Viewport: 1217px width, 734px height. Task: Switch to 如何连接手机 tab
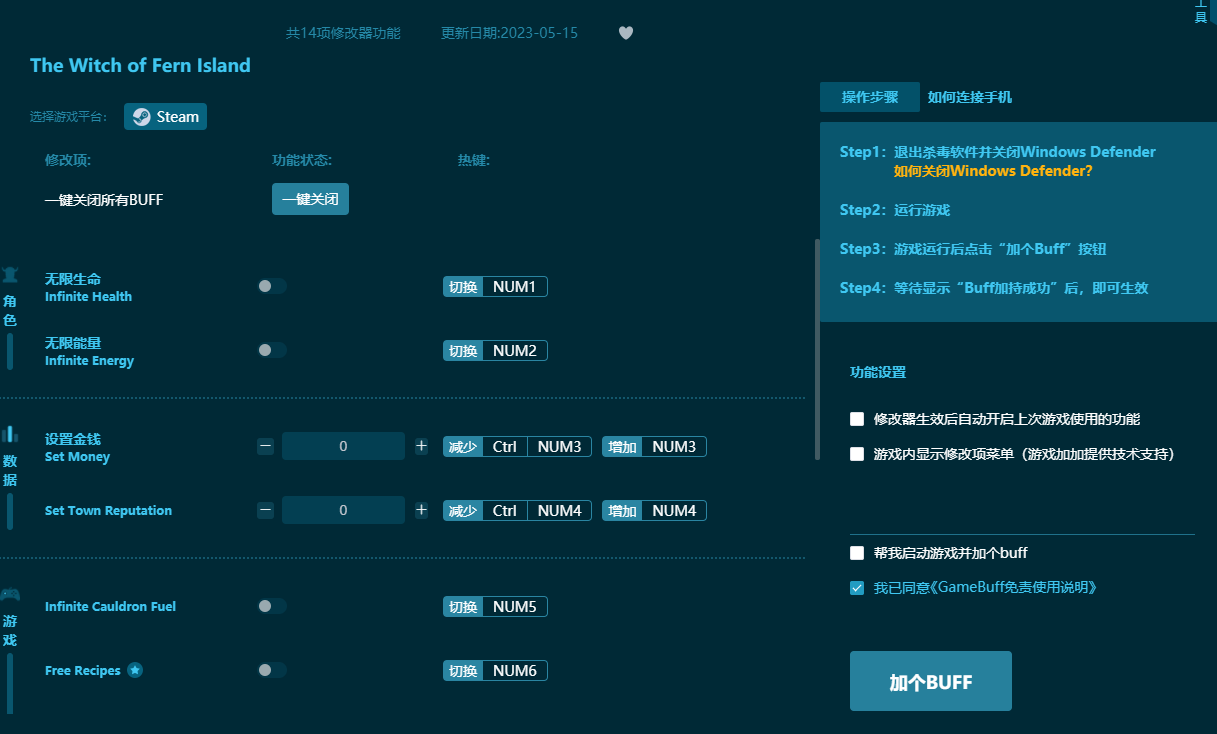tap(969, 97)
